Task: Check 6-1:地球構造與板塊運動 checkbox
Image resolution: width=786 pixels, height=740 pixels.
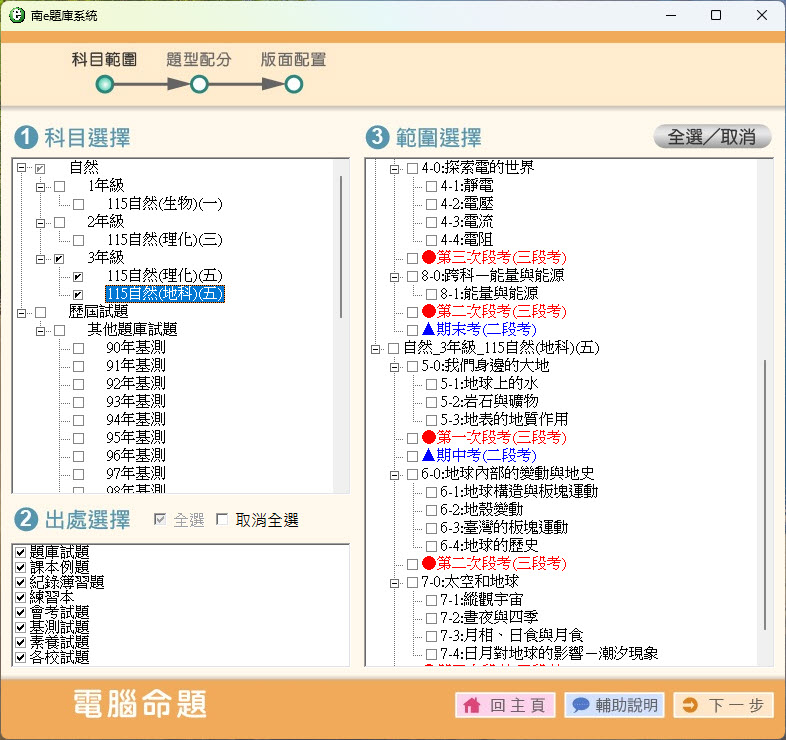Action: point(431,492)
